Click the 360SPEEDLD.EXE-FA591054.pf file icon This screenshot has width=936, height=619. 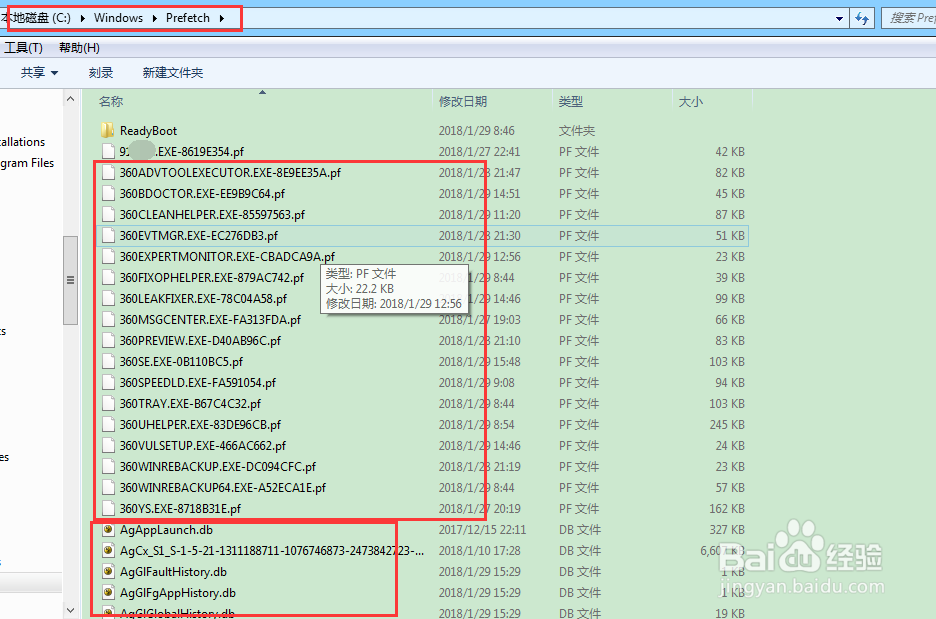tap(108, 383)
